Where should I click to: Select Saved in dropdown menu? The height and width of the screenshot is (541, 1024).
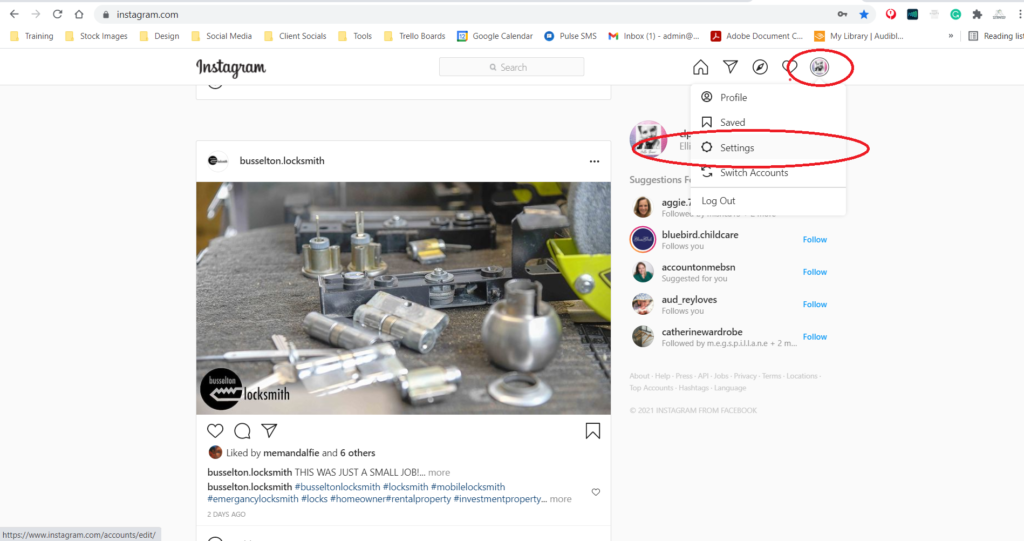[768, 122]
